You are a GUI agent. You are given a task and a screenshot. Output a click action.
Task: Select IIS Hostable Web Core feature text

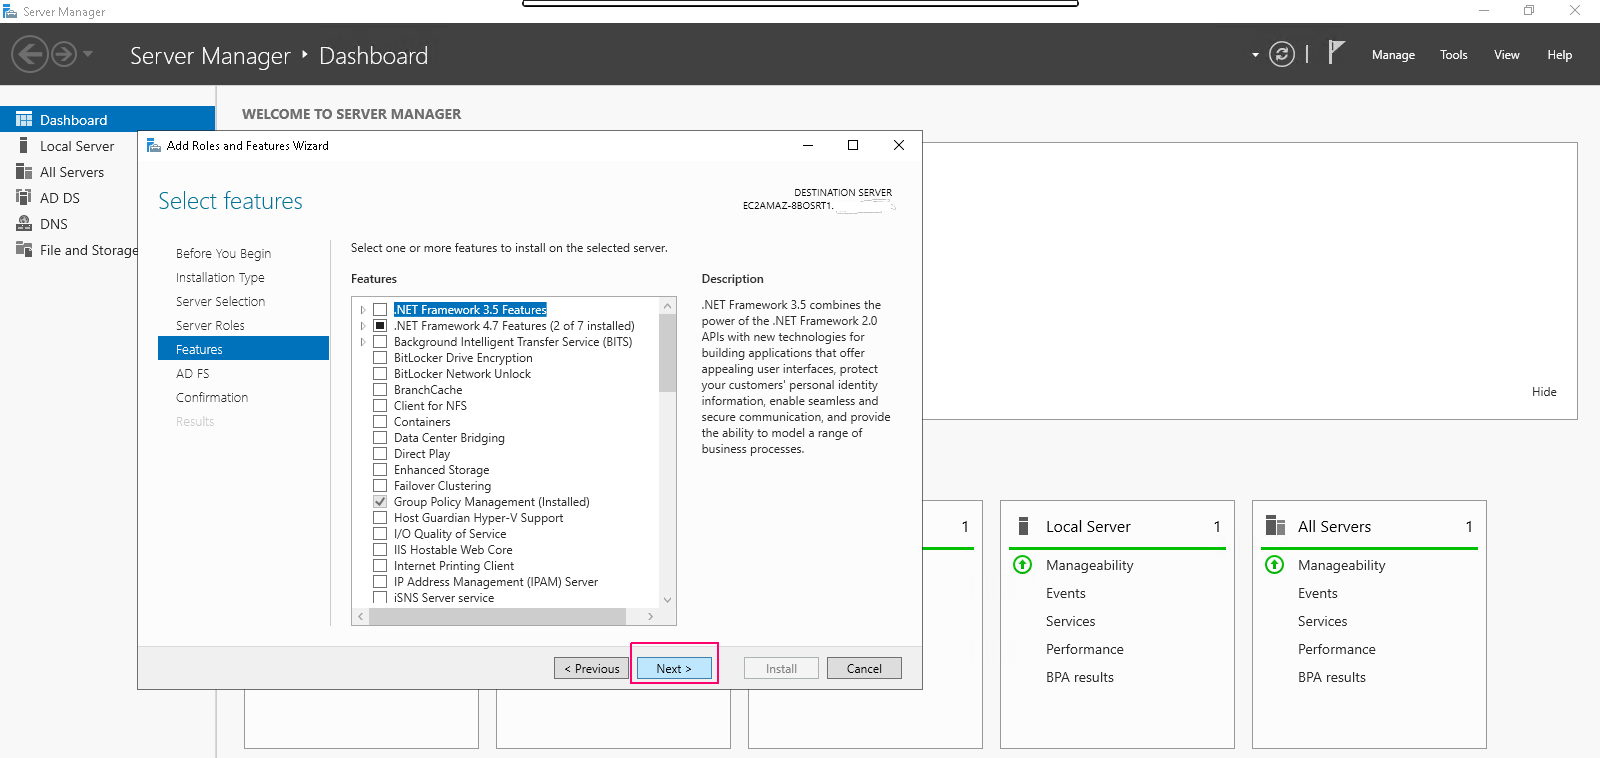point(453,550)
